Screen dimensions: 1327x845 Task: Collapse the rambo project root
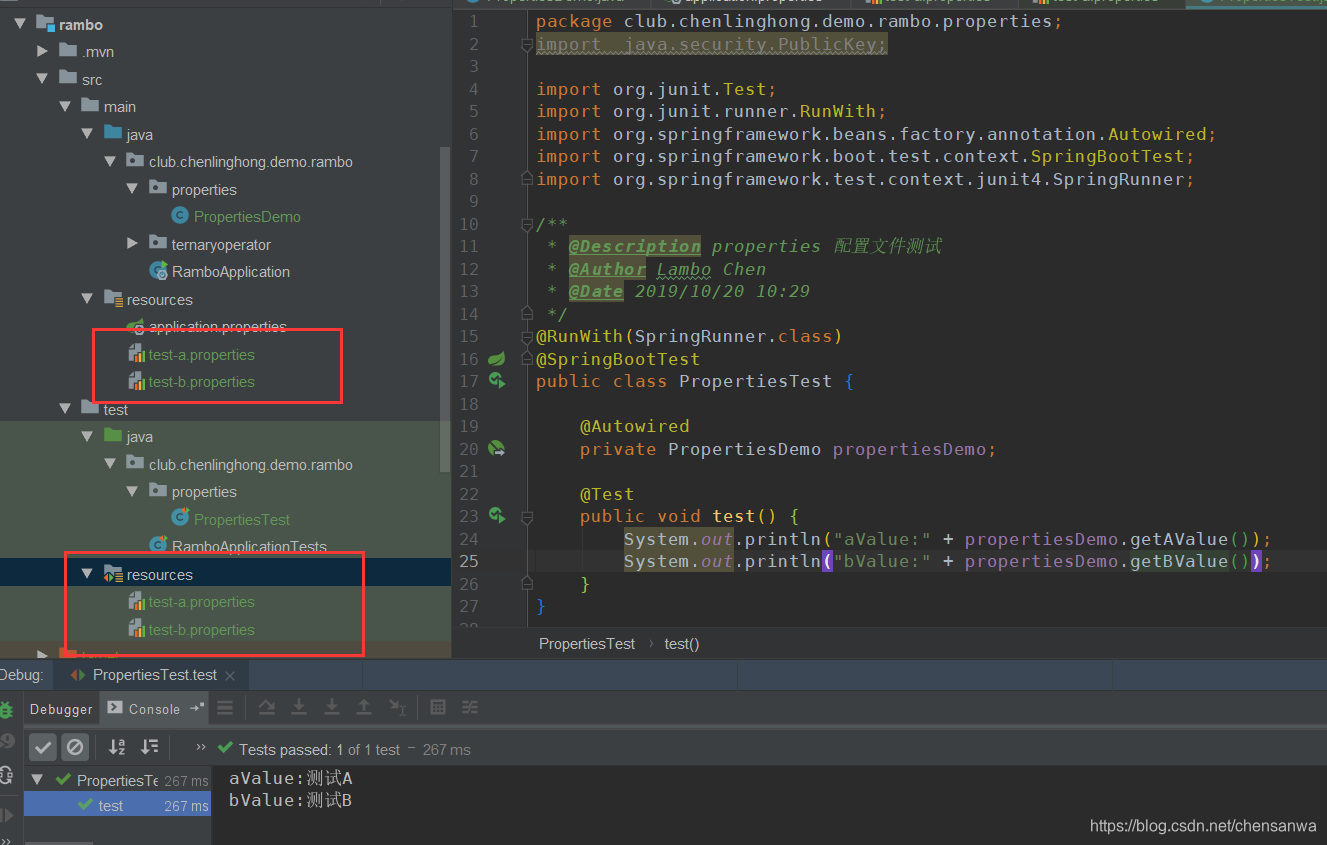[x=20, y=24]
